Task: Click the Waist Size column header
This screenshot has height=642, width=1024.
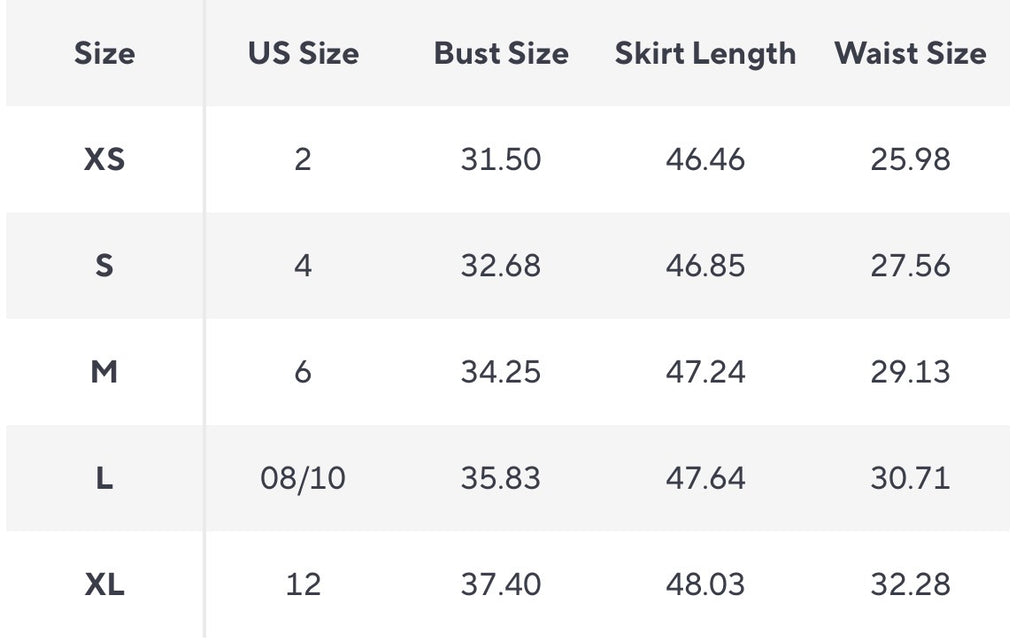Action: point(910,54)
